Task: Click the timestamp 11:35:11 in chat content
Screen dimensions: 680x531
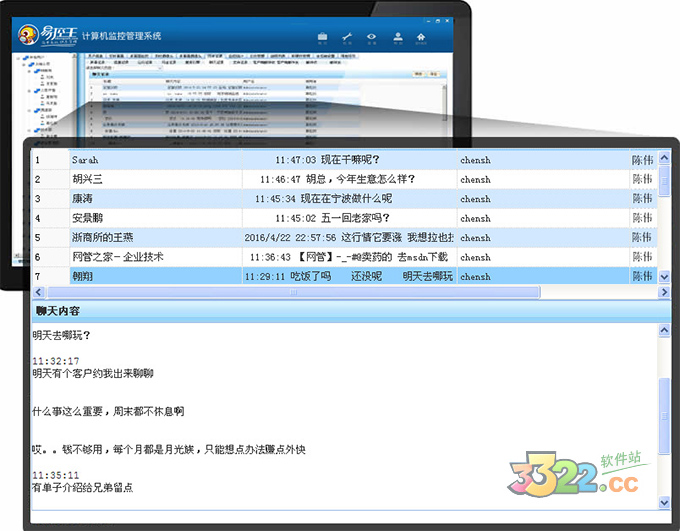Action: click(x=56, y=475)
